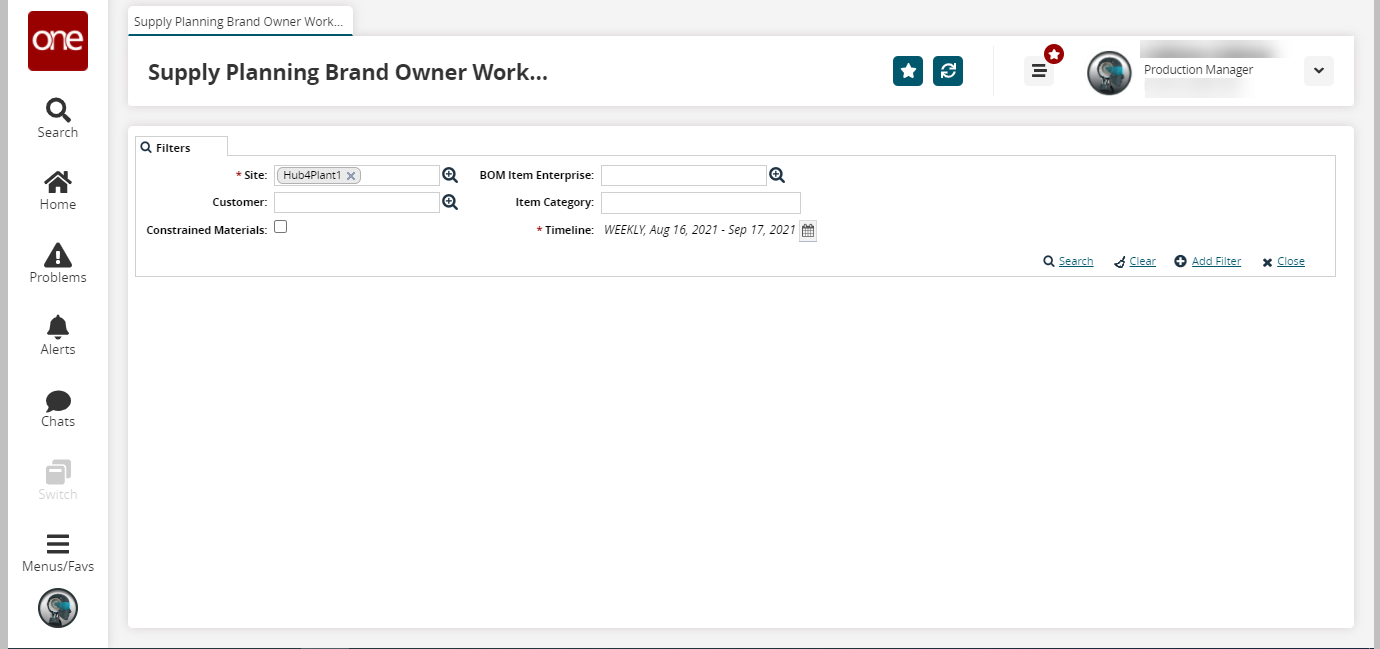1380x649 pixels.
Task: Expand the user menu dropdown arrow
Action: [1319, 71]
